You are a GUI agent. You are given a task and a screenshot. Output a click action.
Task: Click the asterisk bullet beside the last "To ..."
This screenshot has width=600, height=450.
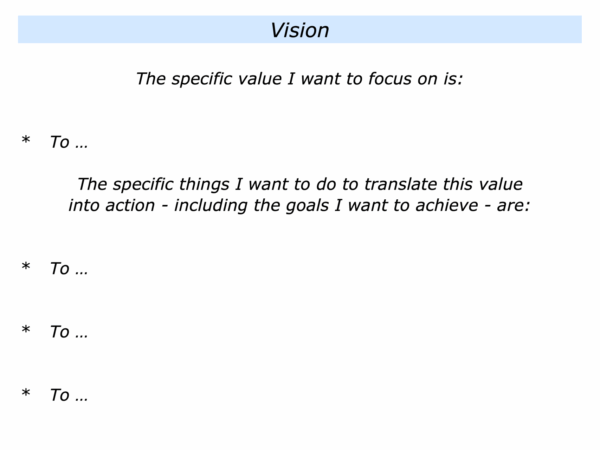click(26, 393)
